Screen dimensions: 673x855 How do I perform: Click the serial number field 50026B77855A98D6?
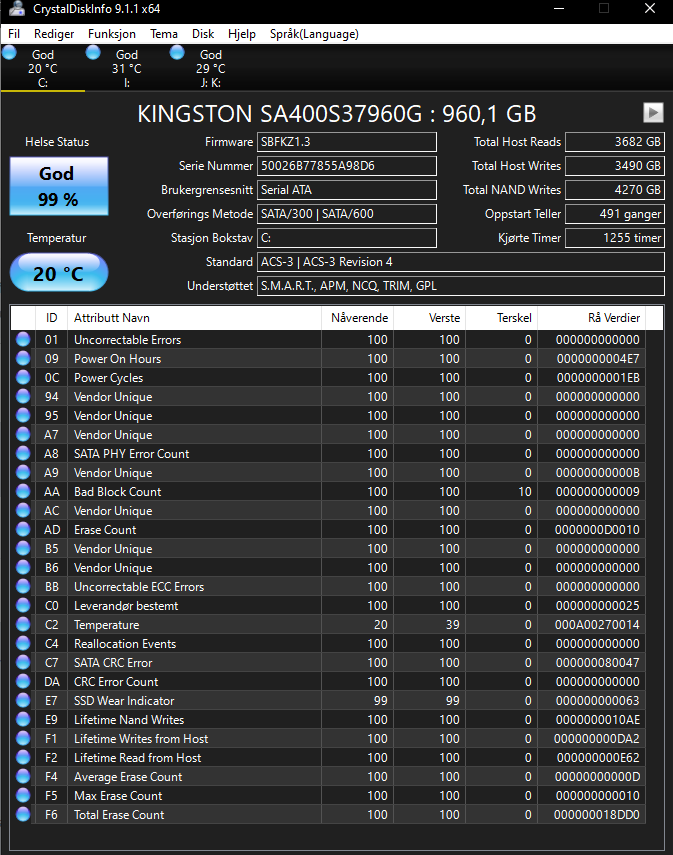click(x=347, y=166)
